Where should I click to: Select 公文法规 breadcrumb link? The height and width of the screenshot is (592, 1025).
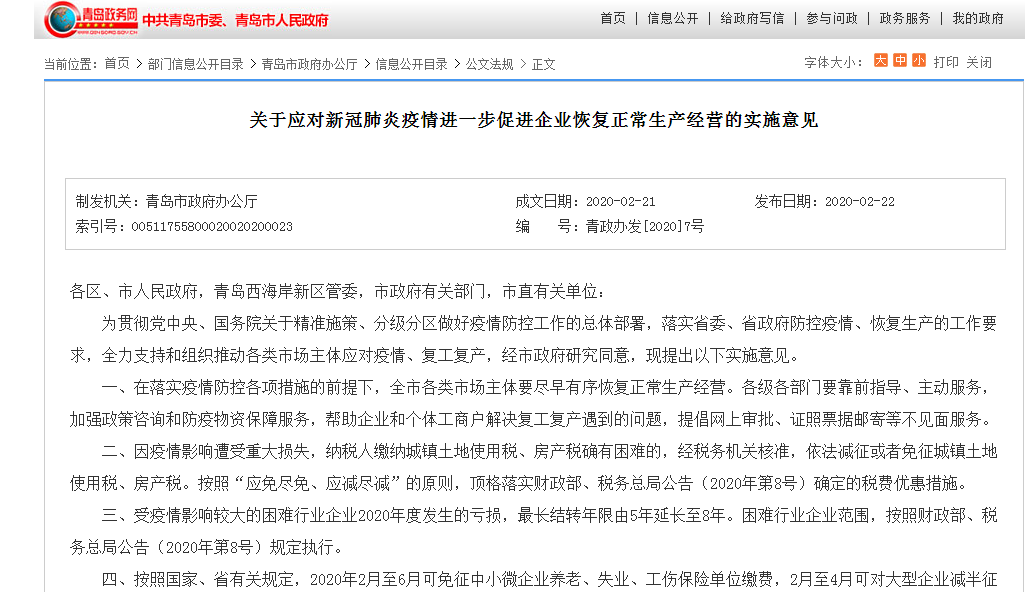tap(489, 64)
